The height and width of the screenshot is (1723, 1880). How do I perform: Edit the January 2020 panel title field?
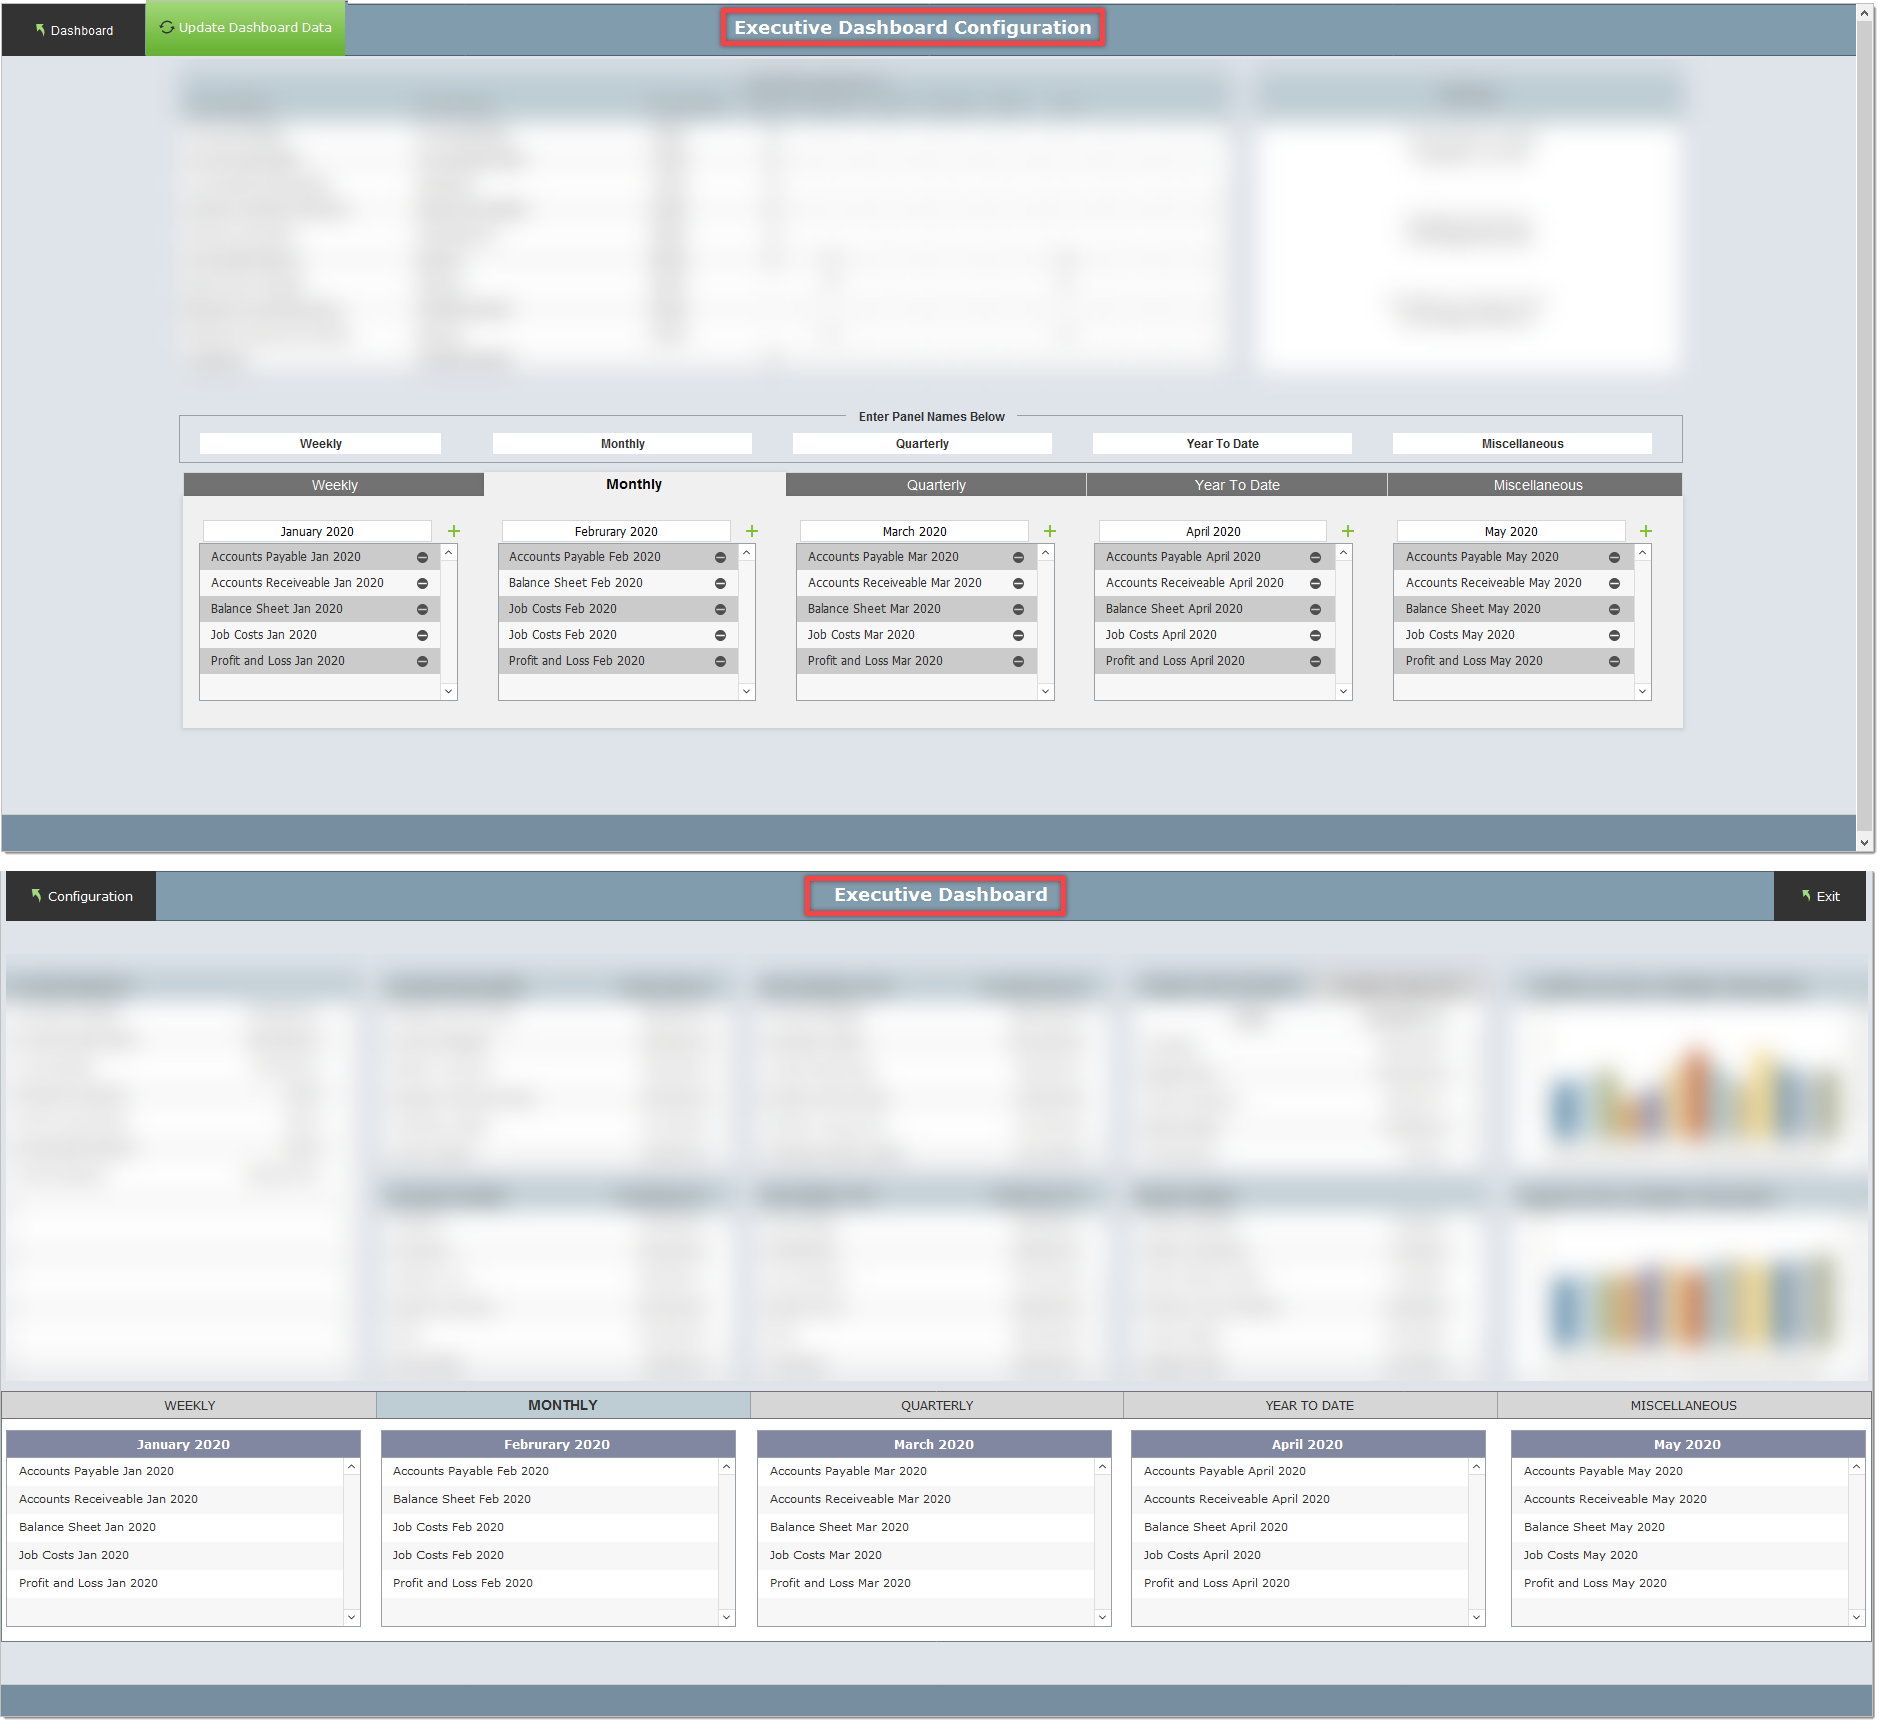(317, 531)
